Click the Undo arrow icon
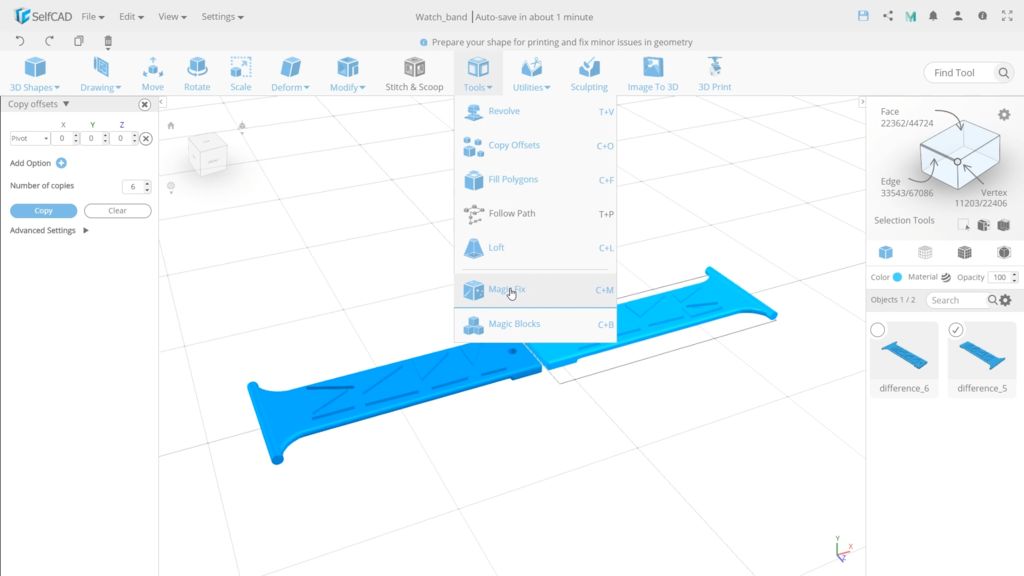 (20, 41)
